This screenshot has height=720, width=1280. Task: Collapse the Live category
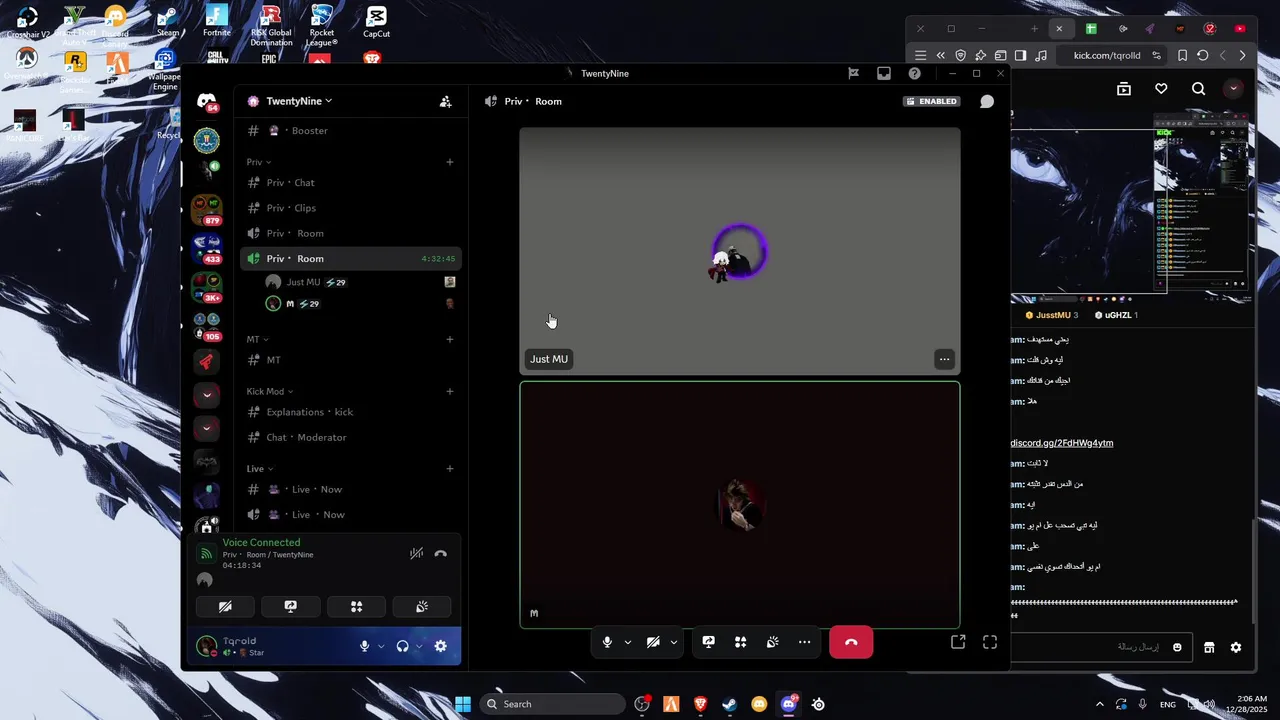(260, 468)
